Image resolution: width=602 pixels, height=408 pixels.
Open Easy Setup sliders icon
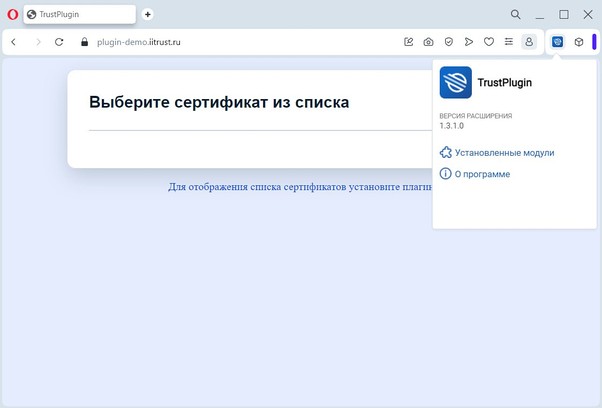pyautogui.click(x=509, y=42)
